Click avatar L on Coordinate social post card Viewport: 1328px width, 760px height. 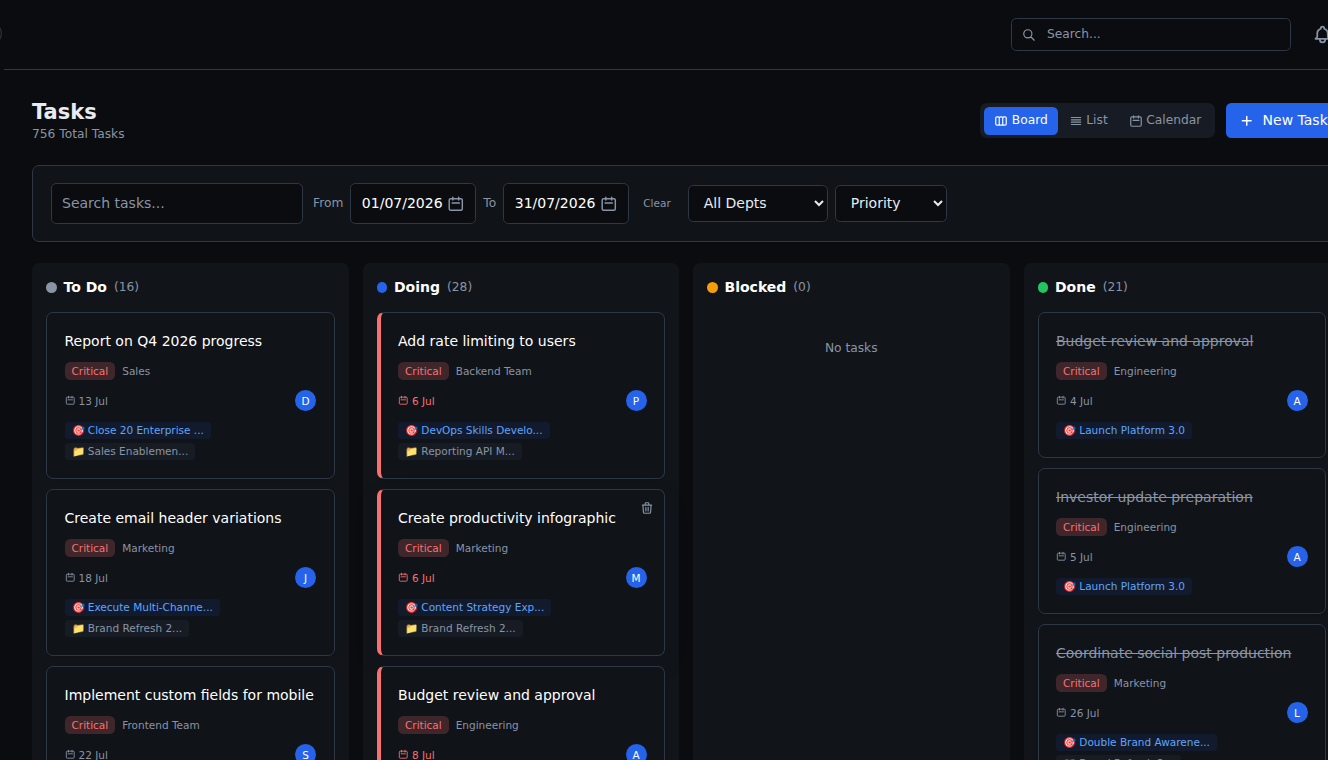[x=1298, y=713]
